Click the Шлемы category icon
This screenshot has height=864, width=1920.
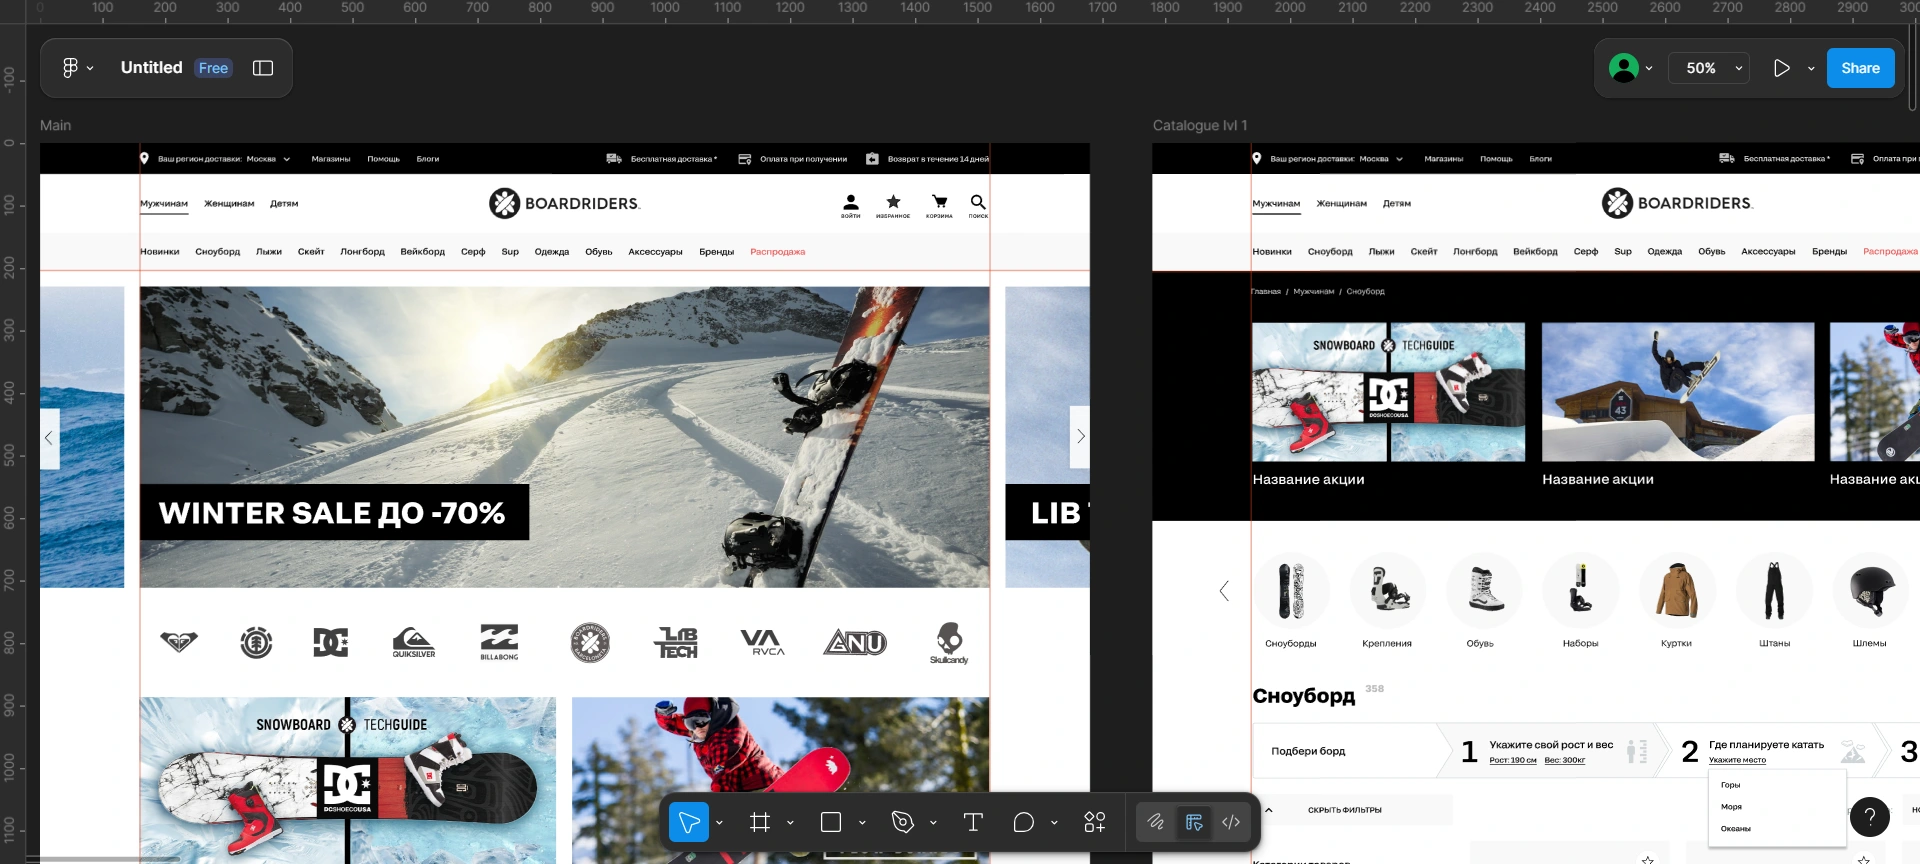click(1871, 590)
